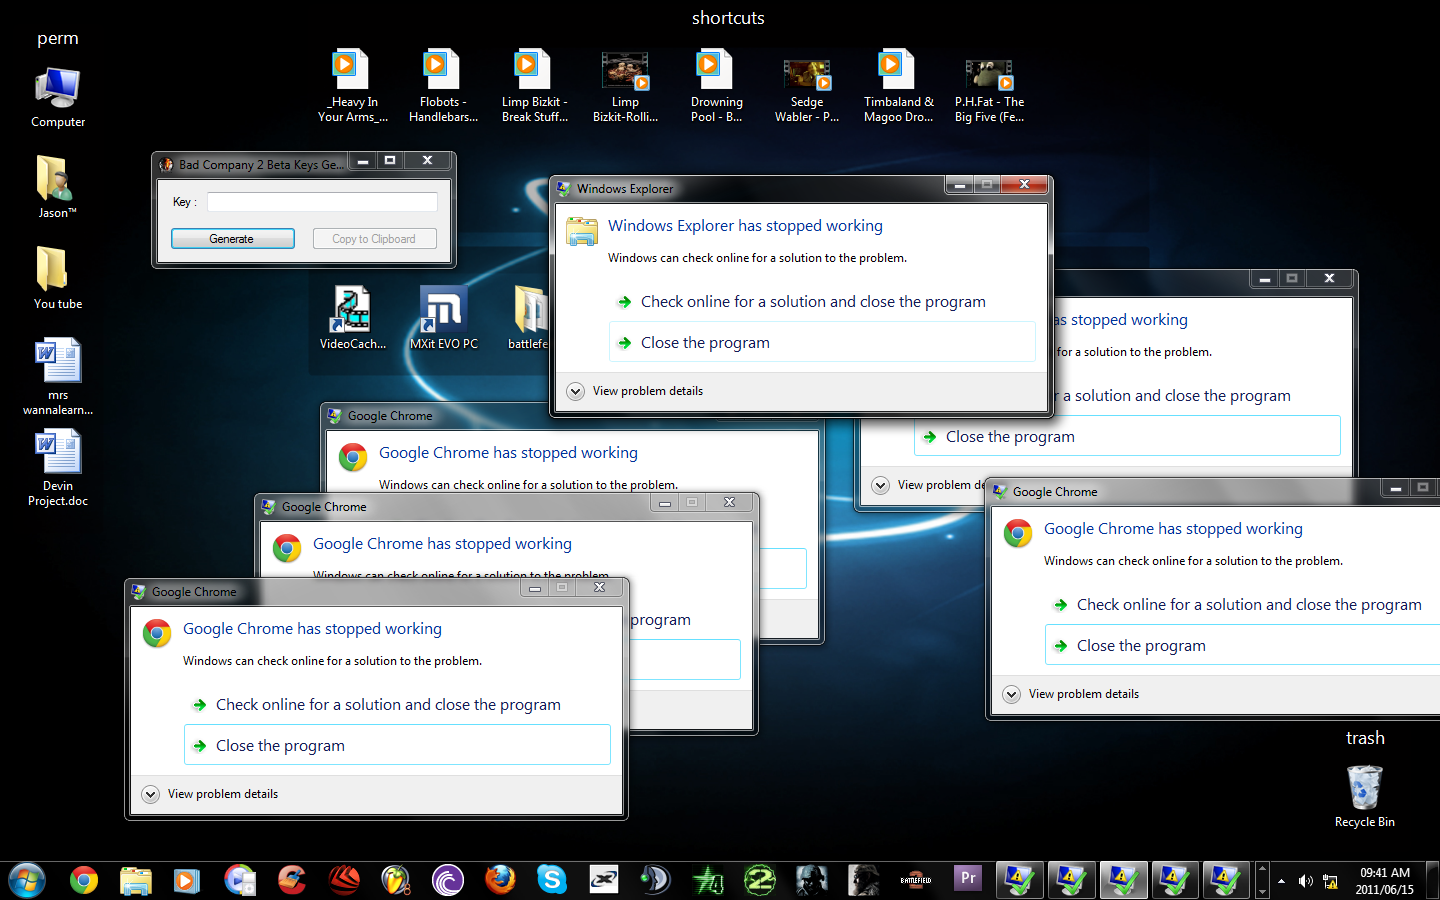Click Generate in Bad Company 2 keygen

tap(232, 239)
